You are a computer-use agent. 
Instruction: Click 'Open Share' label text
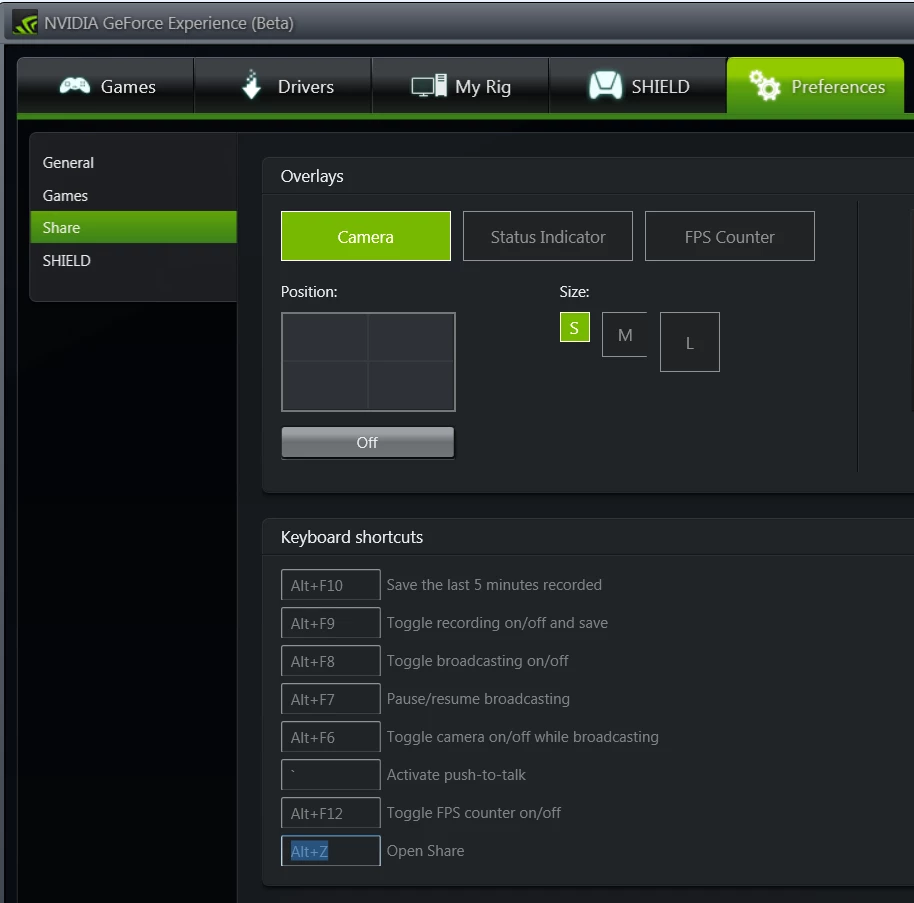pyautogui.click(x=426, y=851)
